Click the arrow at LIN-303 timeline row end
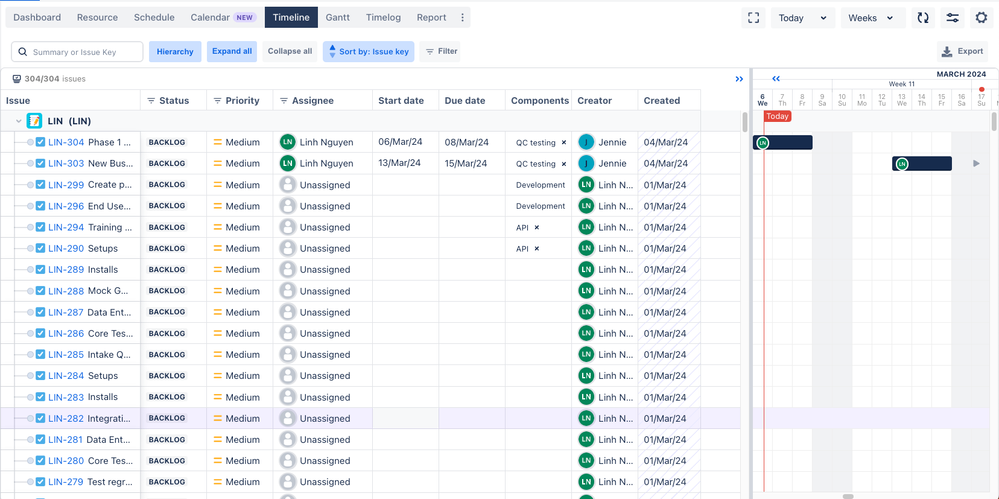The image size is (999, 499). [976, 164]
